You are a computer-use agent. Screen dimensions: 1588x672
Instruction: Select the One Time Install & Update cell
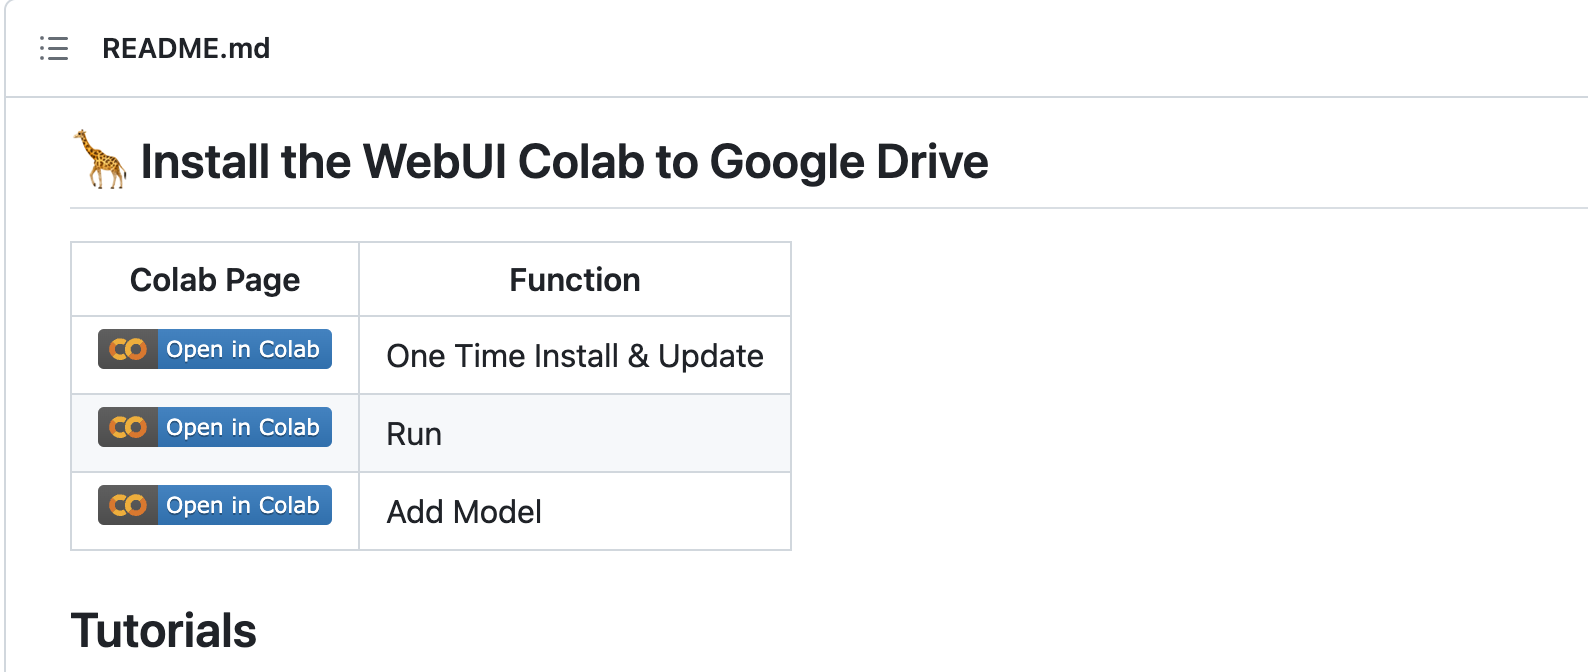pos(575,356)
